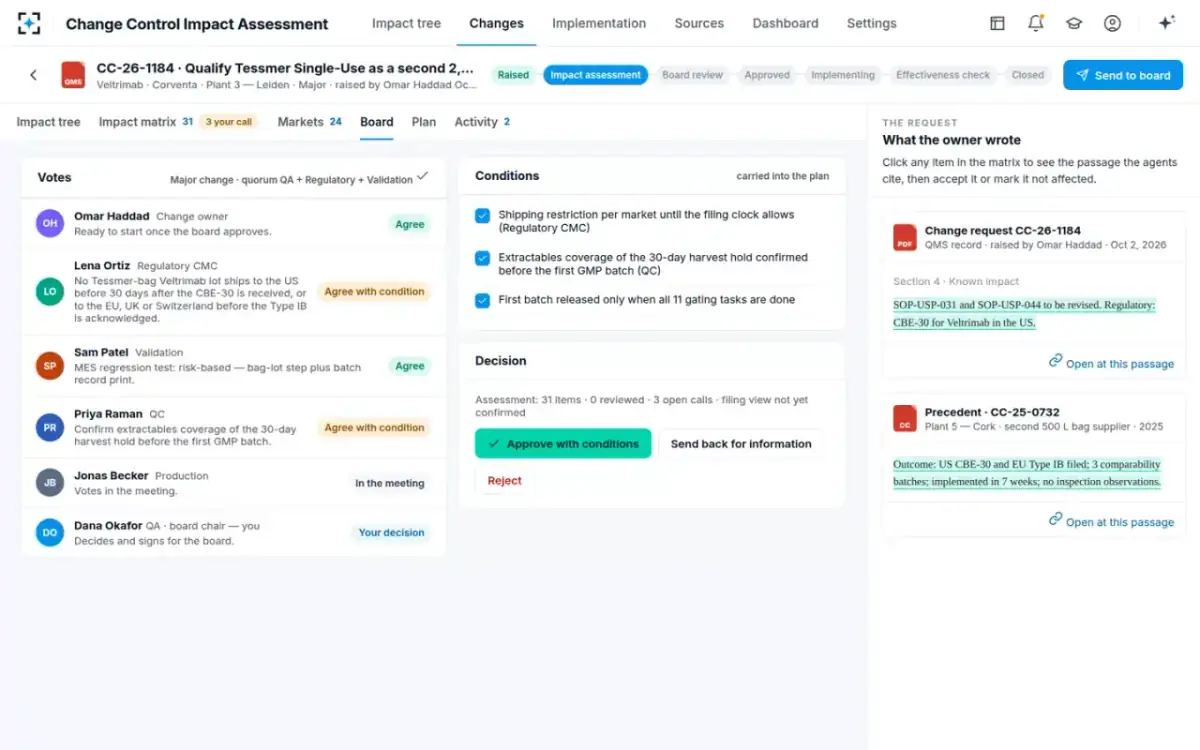Screen dimensions: 1200x750
Task: Click the Closed stage pill
Action: tap(1028, 75)
